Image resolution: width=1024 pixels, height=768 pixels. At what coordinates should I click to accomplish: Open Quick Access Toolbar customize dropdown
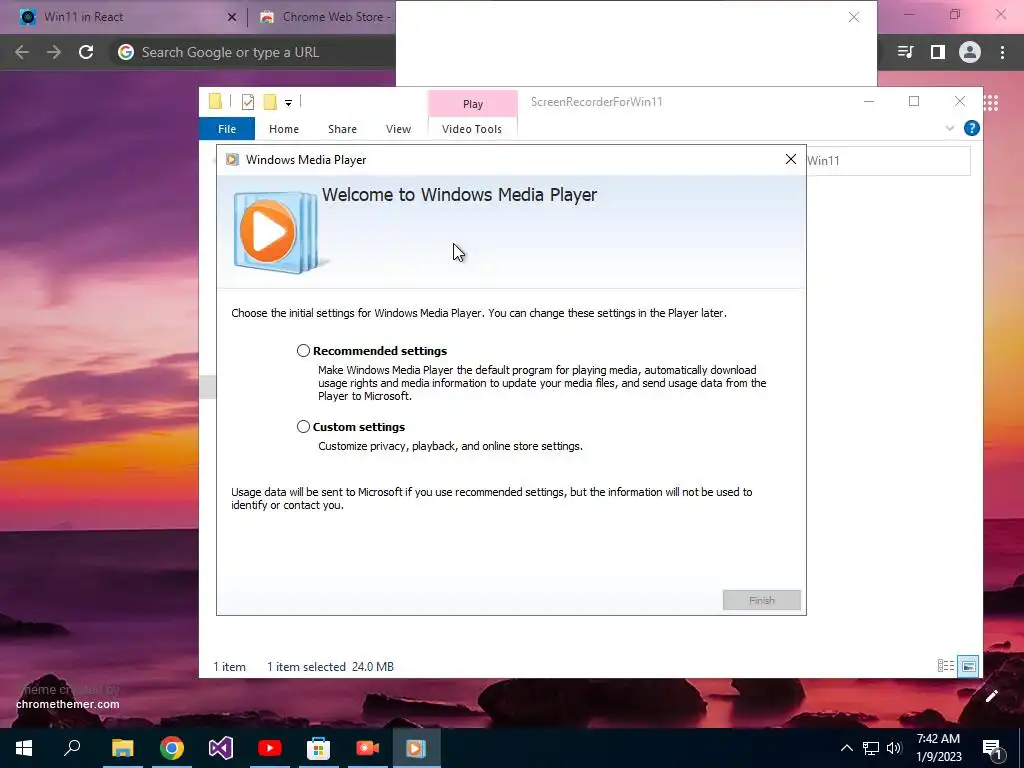pos(288,102)
